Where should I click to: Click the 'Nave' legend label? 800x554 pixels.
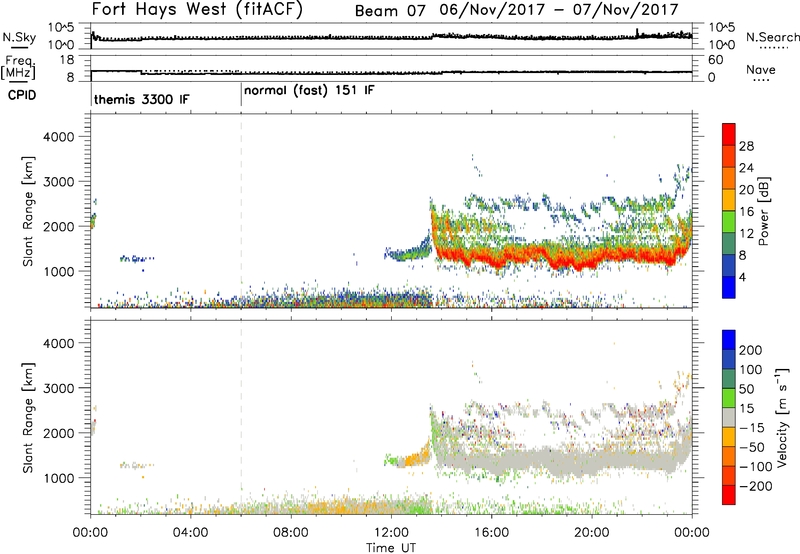760,69
